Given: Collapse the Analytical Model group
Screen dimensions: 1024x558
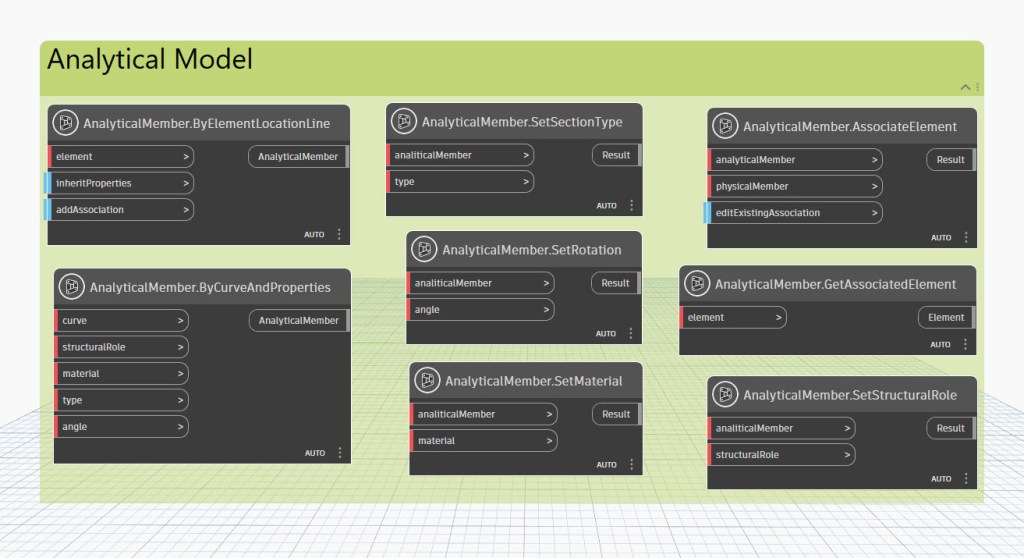Looking at the screenshot, I should [965, 87].
